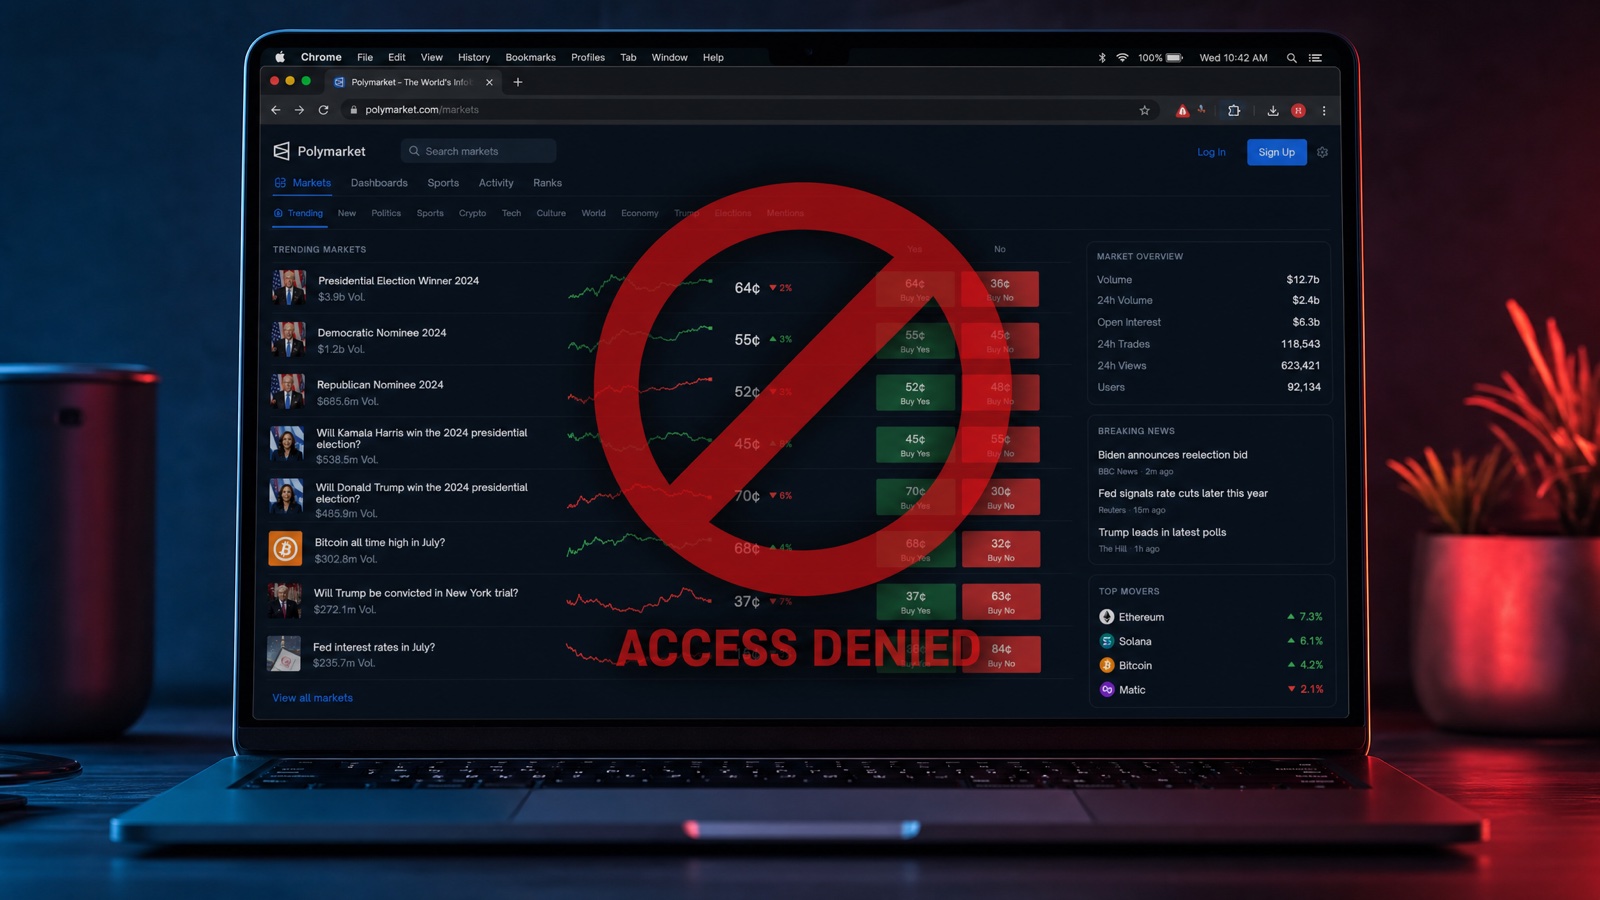Screen dimensions: 1600x900
Task: Buy No at 84¢ on Fed interest rates
Action: click(1001, 654)
